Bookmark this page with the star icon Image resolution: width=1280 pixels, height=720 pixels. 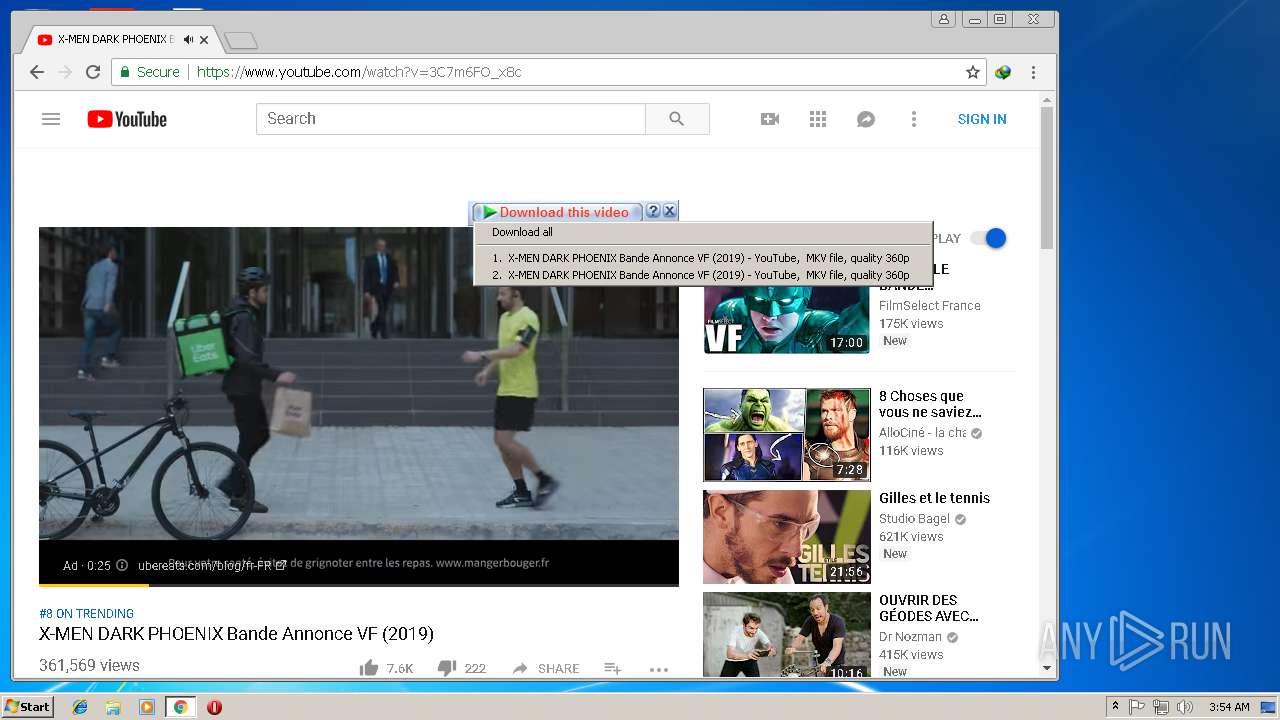(x=972, y=72)
